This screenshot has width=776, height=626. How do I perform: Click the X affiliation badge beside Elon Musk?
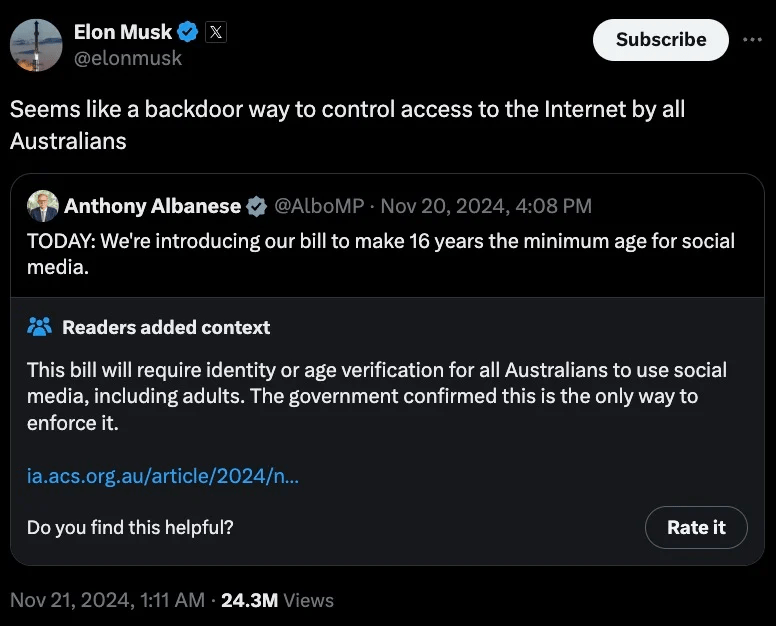click(215, 32)
